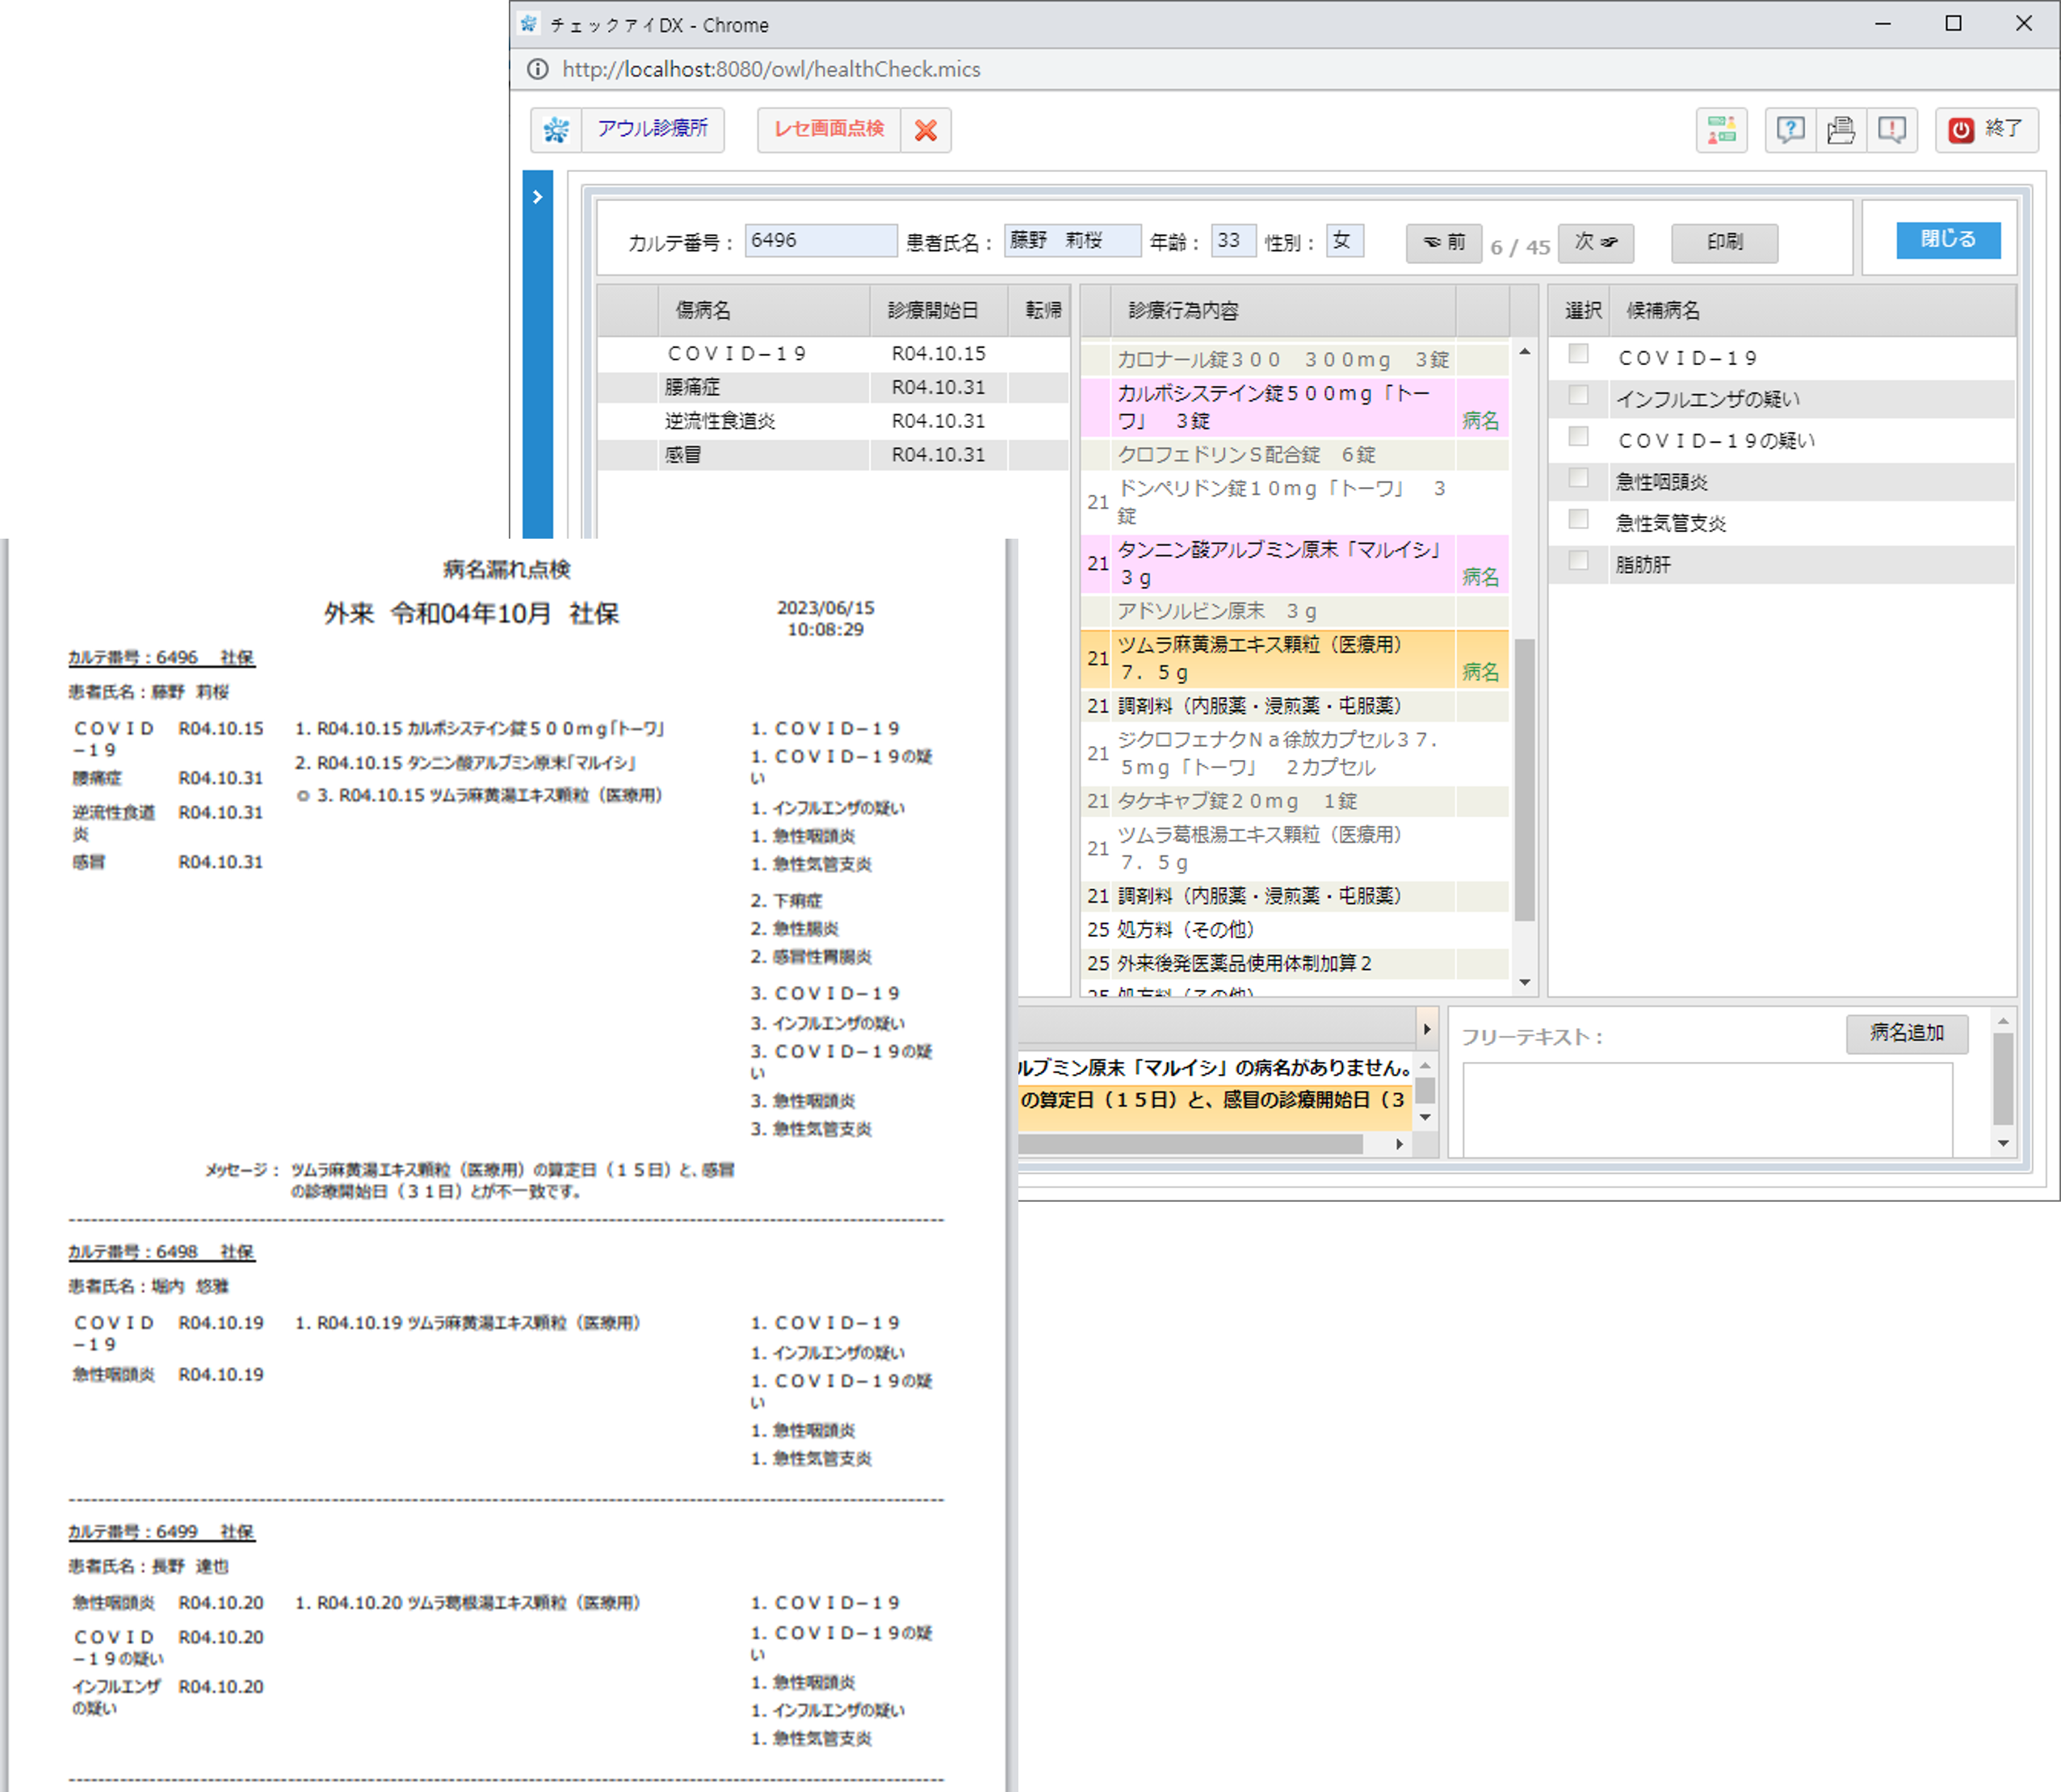Select ドンペリドン錠１０ｍｇ row
The image size is (2061, 1792).
point(1294,502)
